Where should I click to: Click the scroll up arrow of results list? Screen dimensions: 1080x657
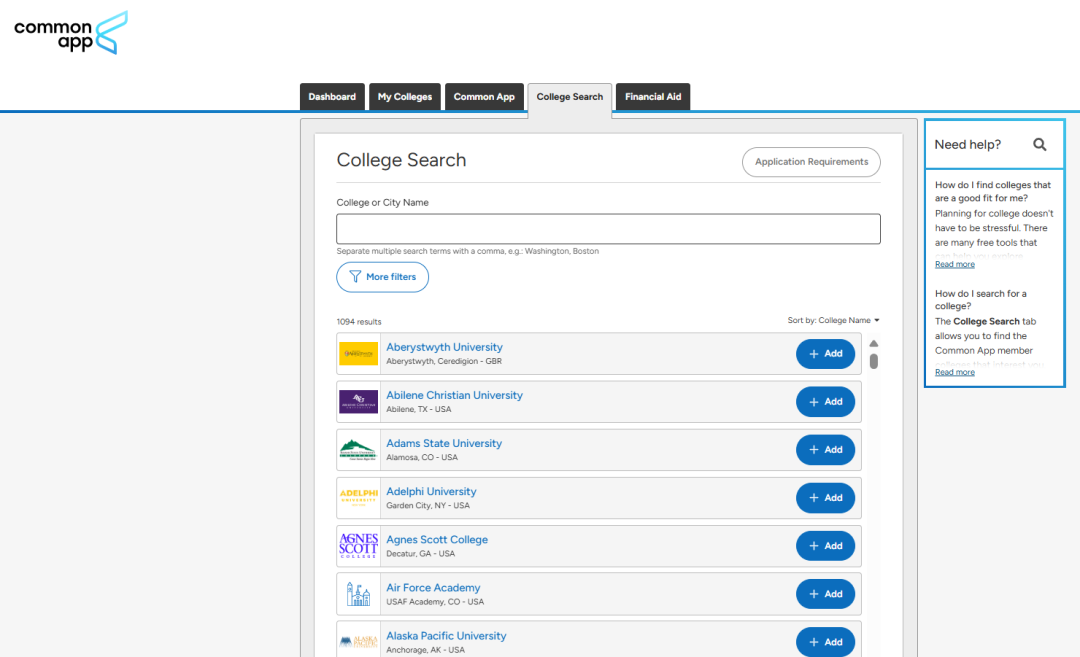click(873, 343)
